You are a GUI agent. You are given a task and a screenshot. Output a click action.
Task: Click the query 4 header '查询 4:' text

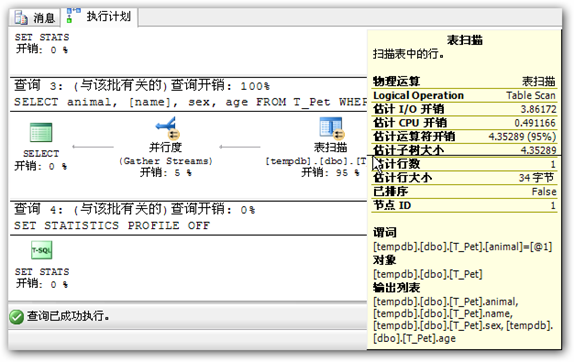pyautogui.click(x=38, y=209)
